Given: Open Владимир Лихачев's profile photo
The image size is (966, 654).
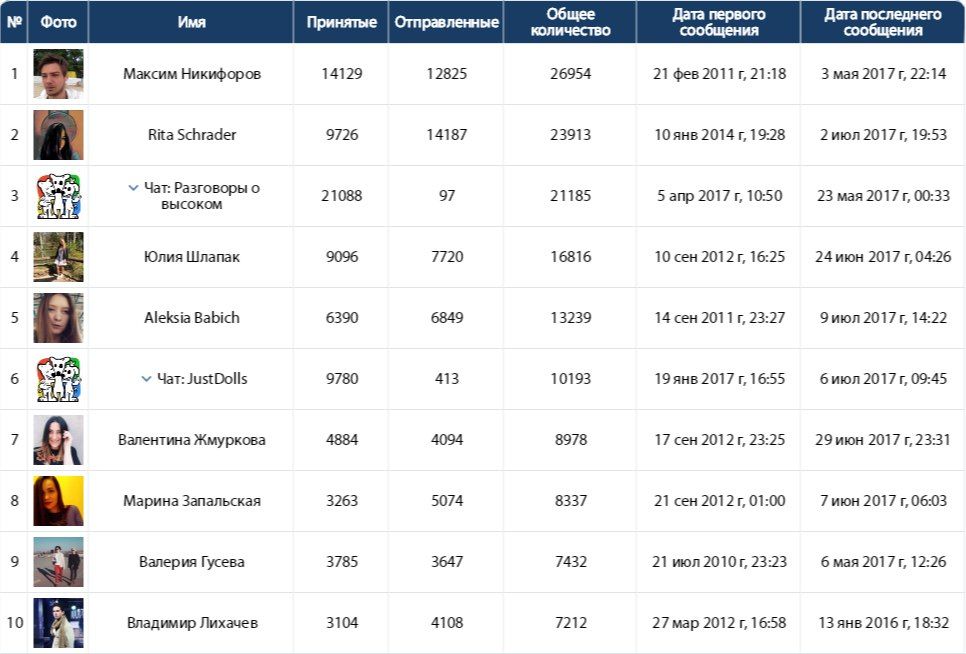Looking at the screenshot, I should click(x=58, y=623).
